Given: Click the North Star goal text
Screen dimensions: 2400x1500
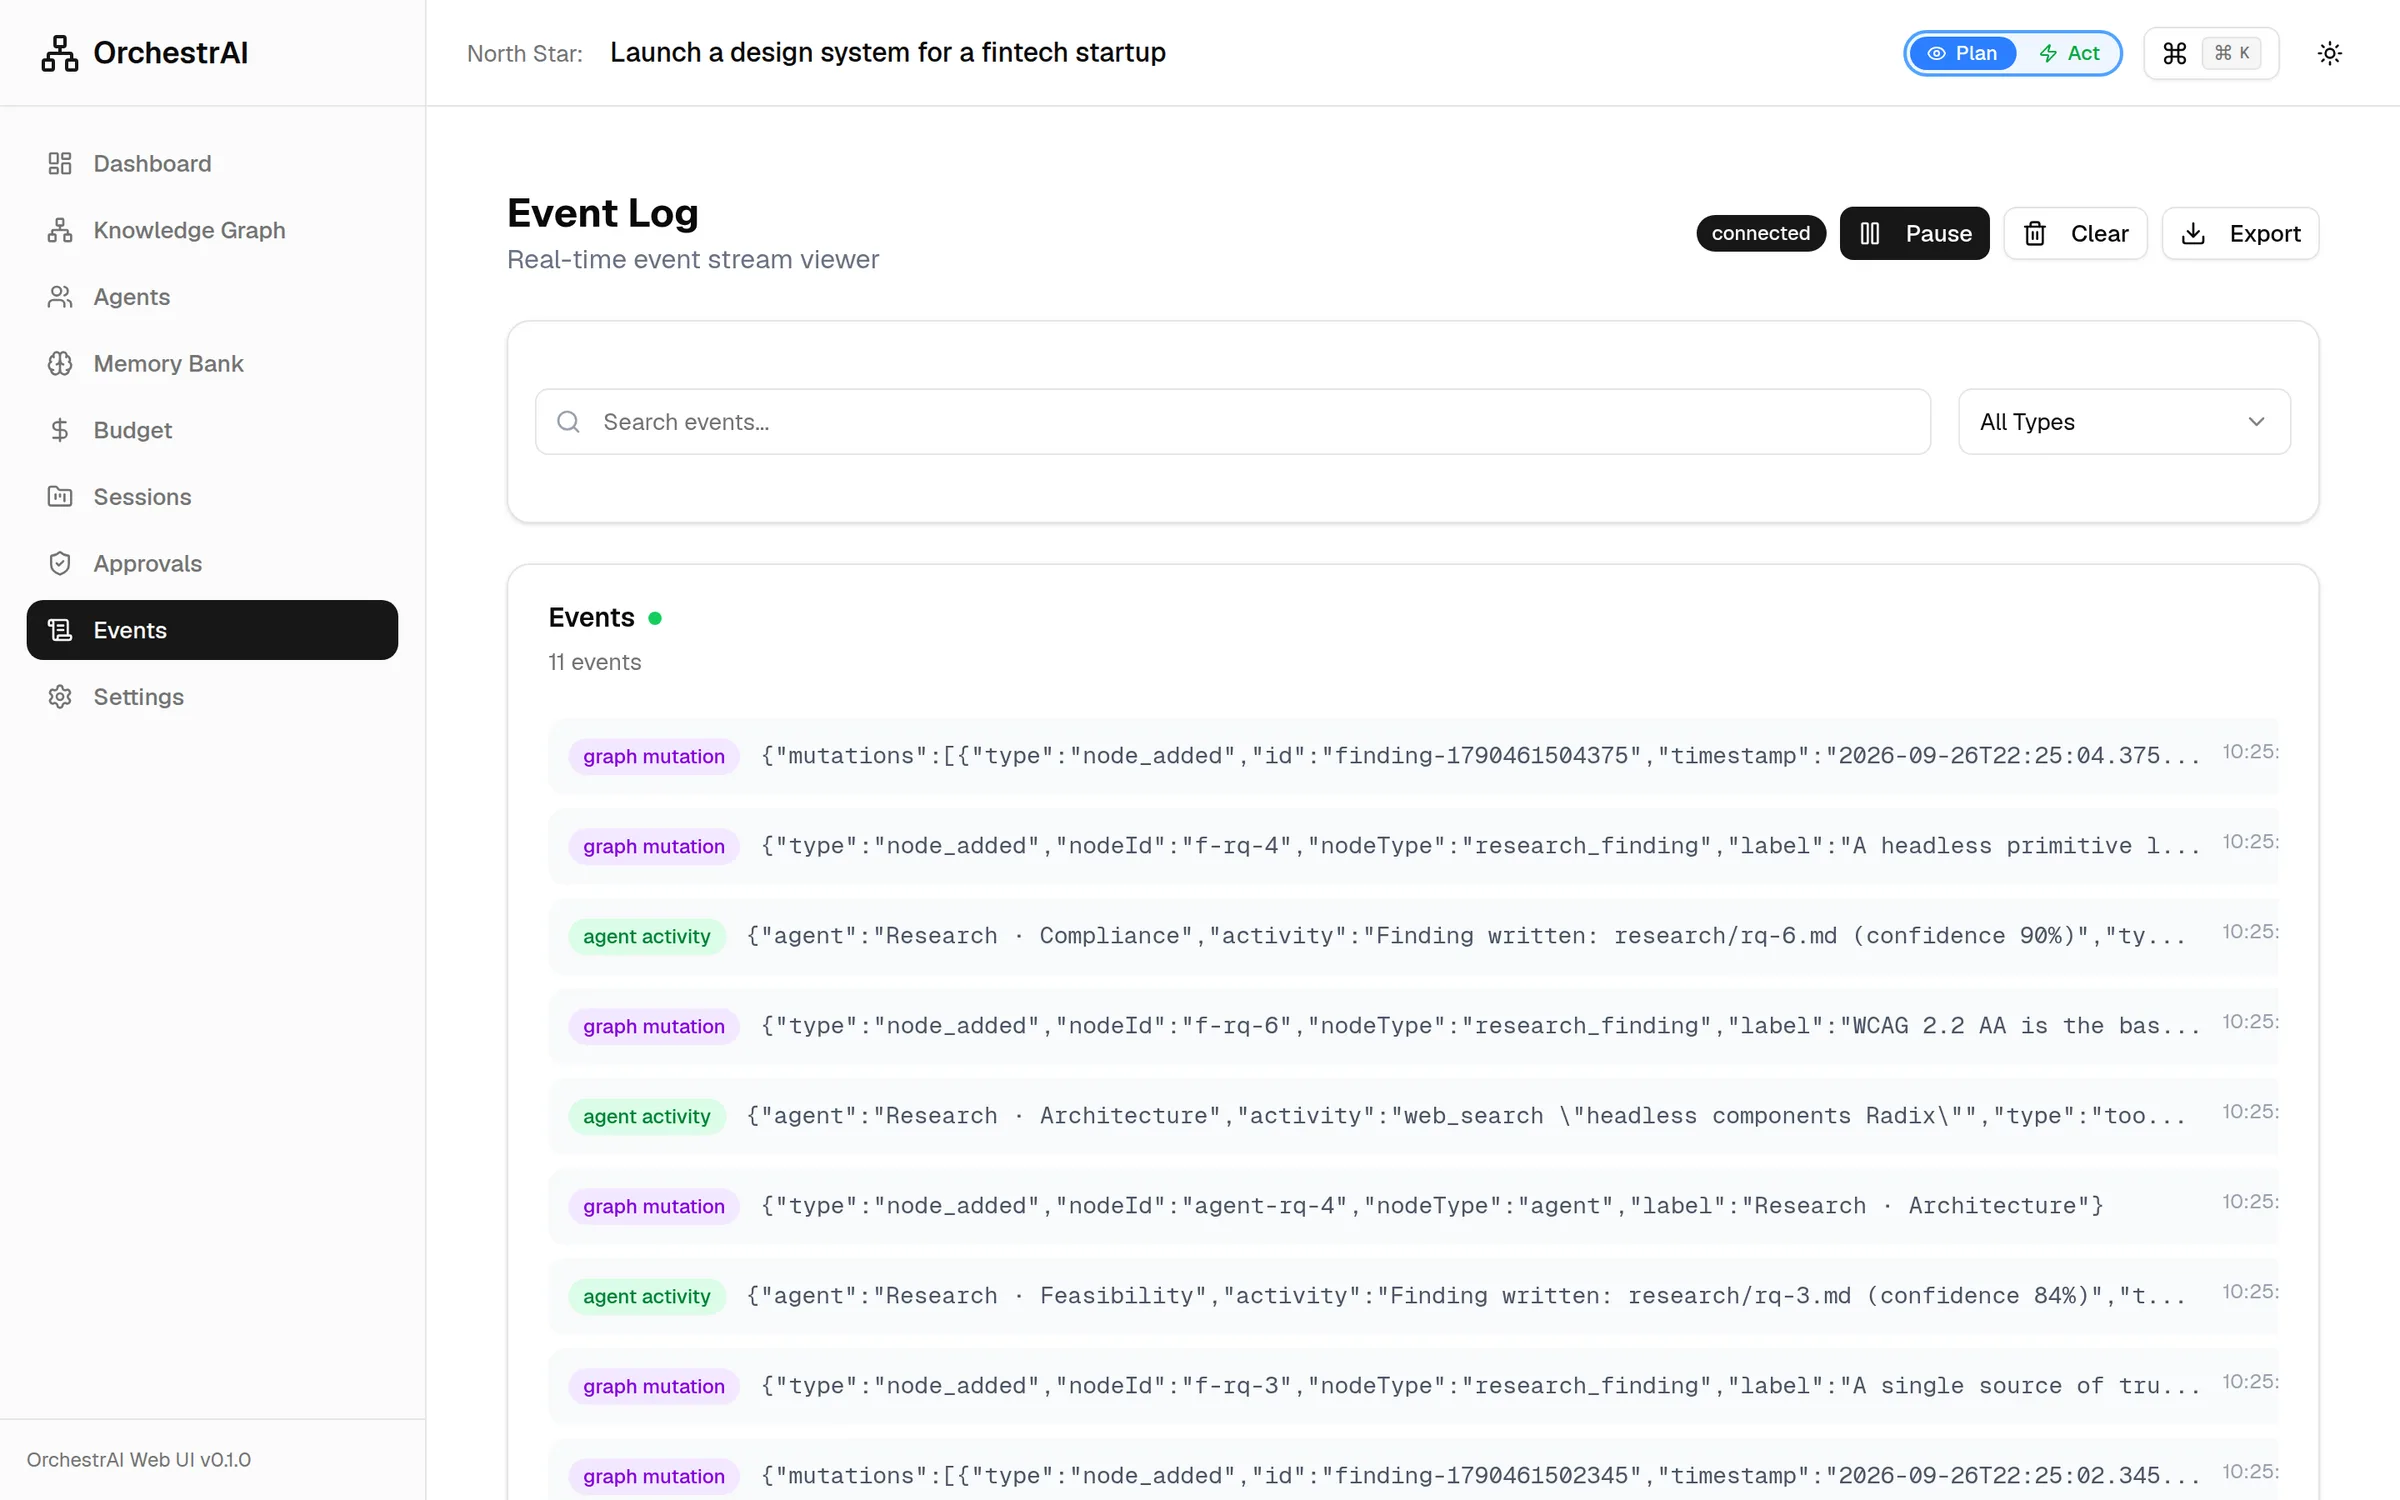Looking at the screenshot, I should pos(887,52).
